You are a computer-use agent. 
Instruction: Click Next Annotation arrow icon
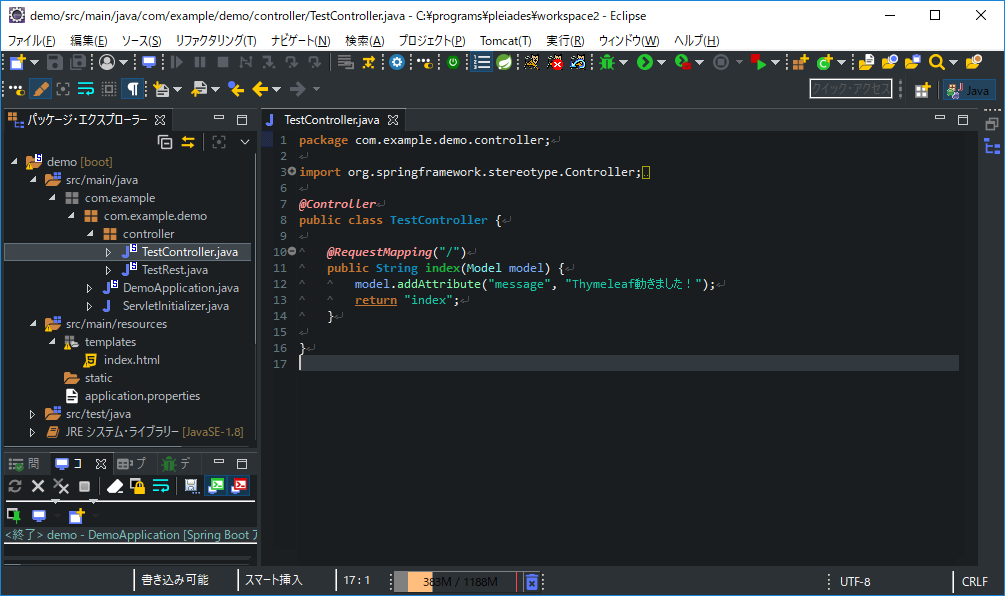tap(162, 89)
